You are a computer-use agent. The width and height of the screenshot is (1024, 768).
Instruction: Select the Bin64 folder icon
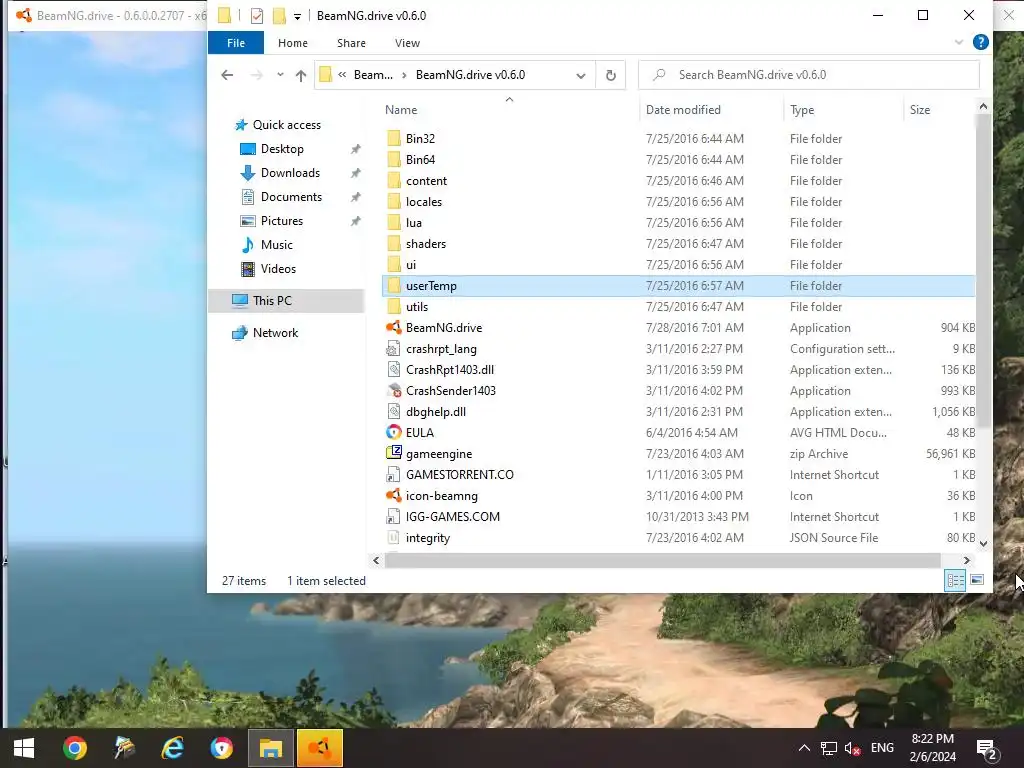[x=394, y=159]
